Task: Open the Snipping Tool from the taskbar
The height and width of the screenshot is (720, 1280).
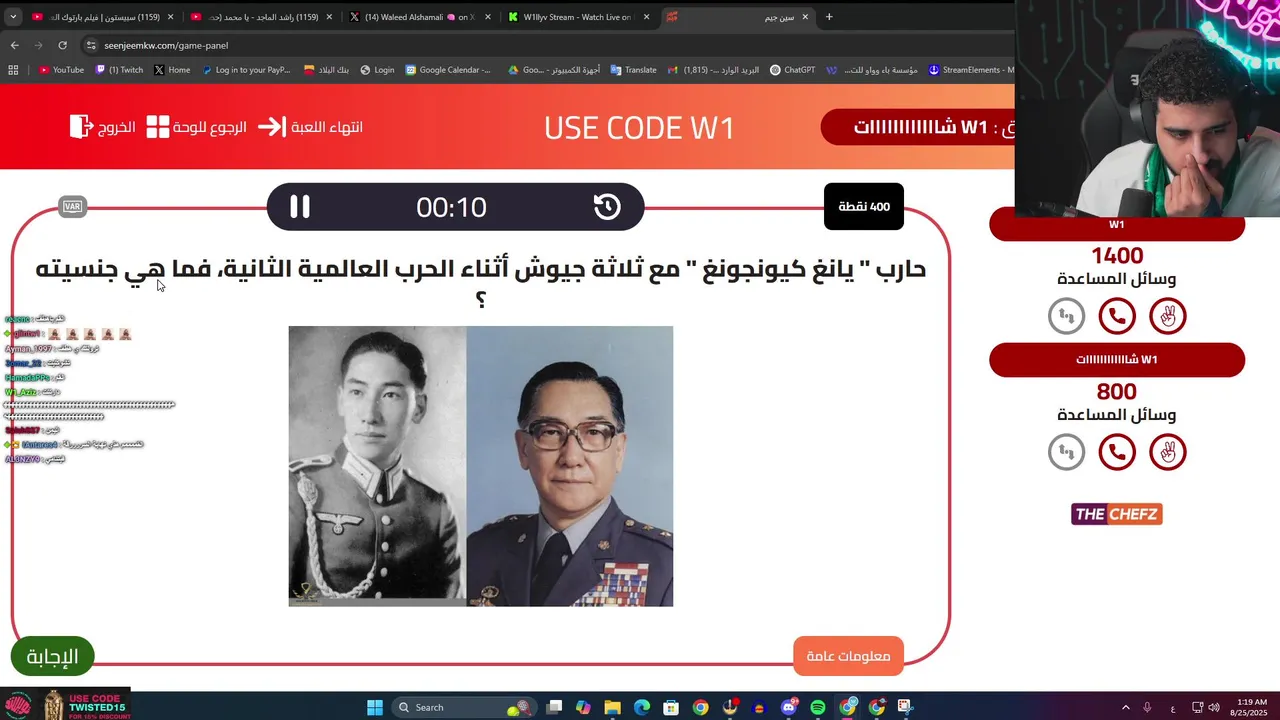Action: pos(906,707)
